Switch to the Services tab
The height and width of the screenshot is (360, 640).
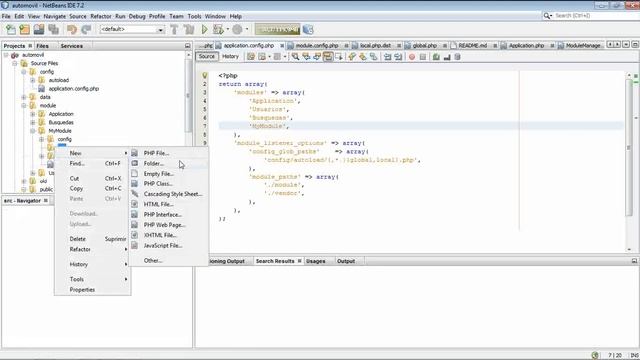71,46
